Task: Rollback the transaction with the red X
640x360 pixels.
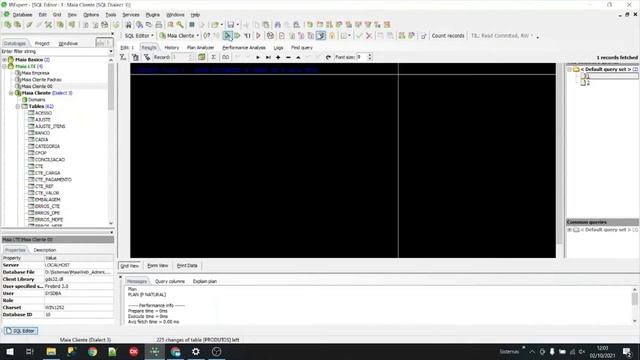Action: (369, 36)
